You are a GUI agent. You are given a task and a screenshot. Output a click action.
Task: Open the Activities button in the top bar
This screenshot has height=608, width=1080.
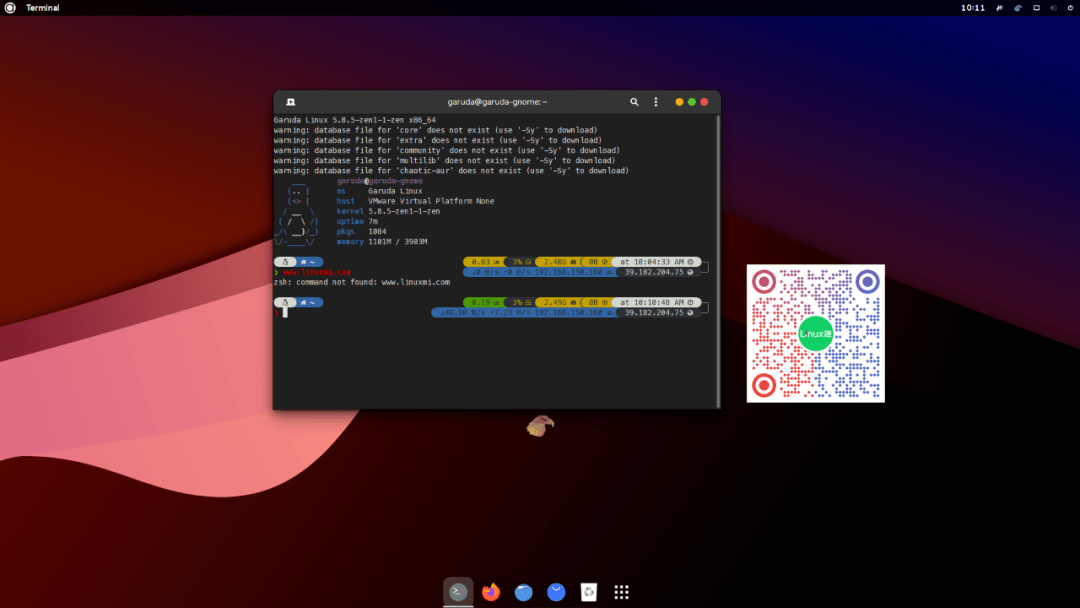click(x=10, y=8)
